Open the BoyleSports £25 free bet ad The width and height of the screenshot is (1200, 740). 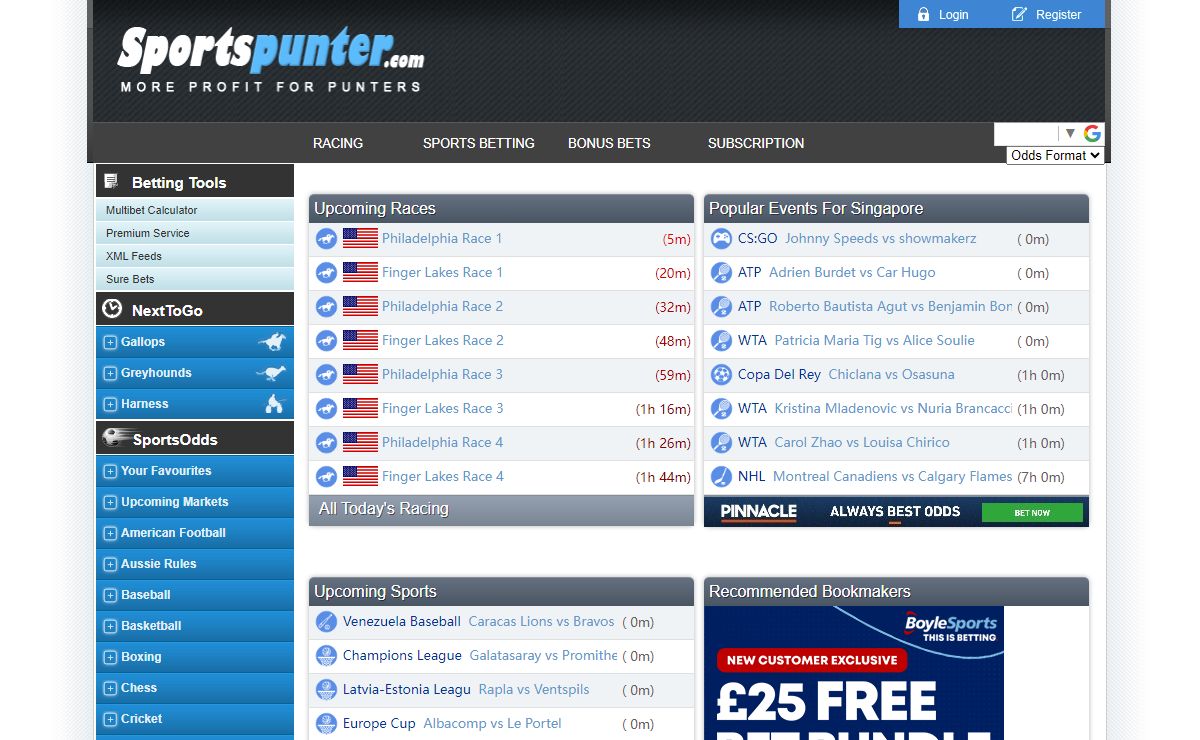854,673
